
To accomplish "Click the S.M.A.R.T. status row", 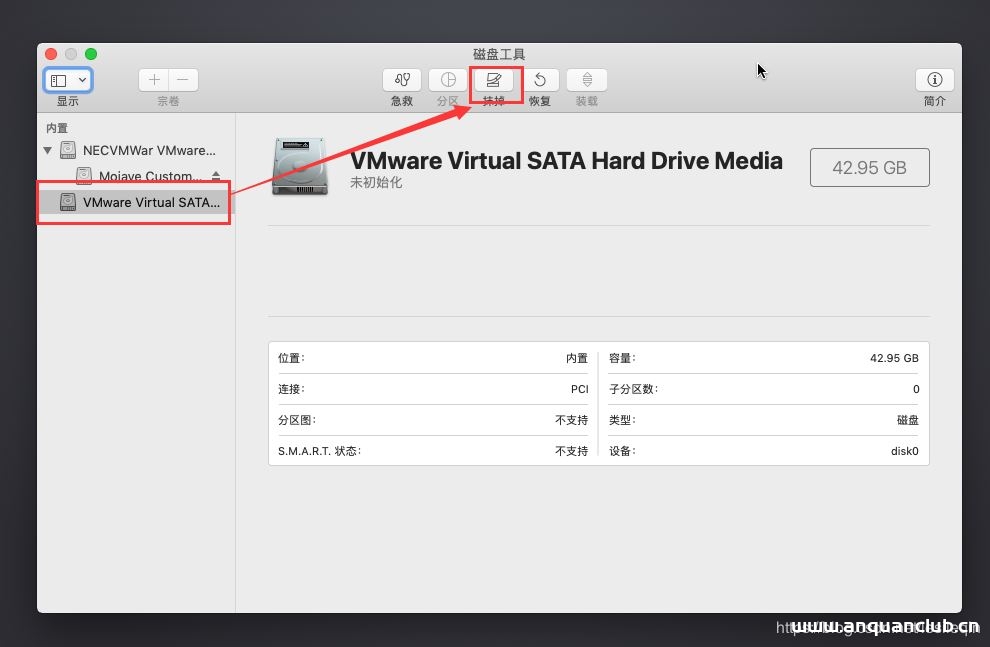I will [x=432, y=451].
